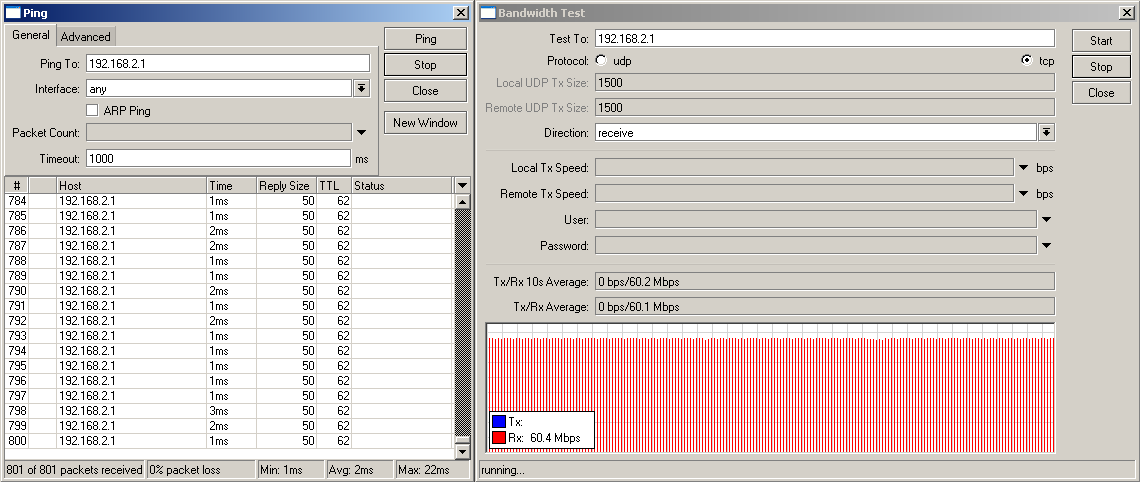Expand the Remote Tx Speed field

pyautogui.click(x=1024, y=194)
